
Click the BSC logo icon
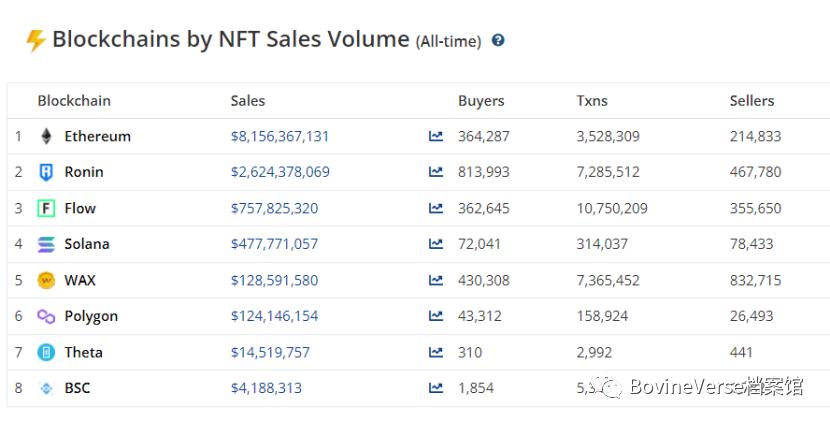[x=46, y=388]
